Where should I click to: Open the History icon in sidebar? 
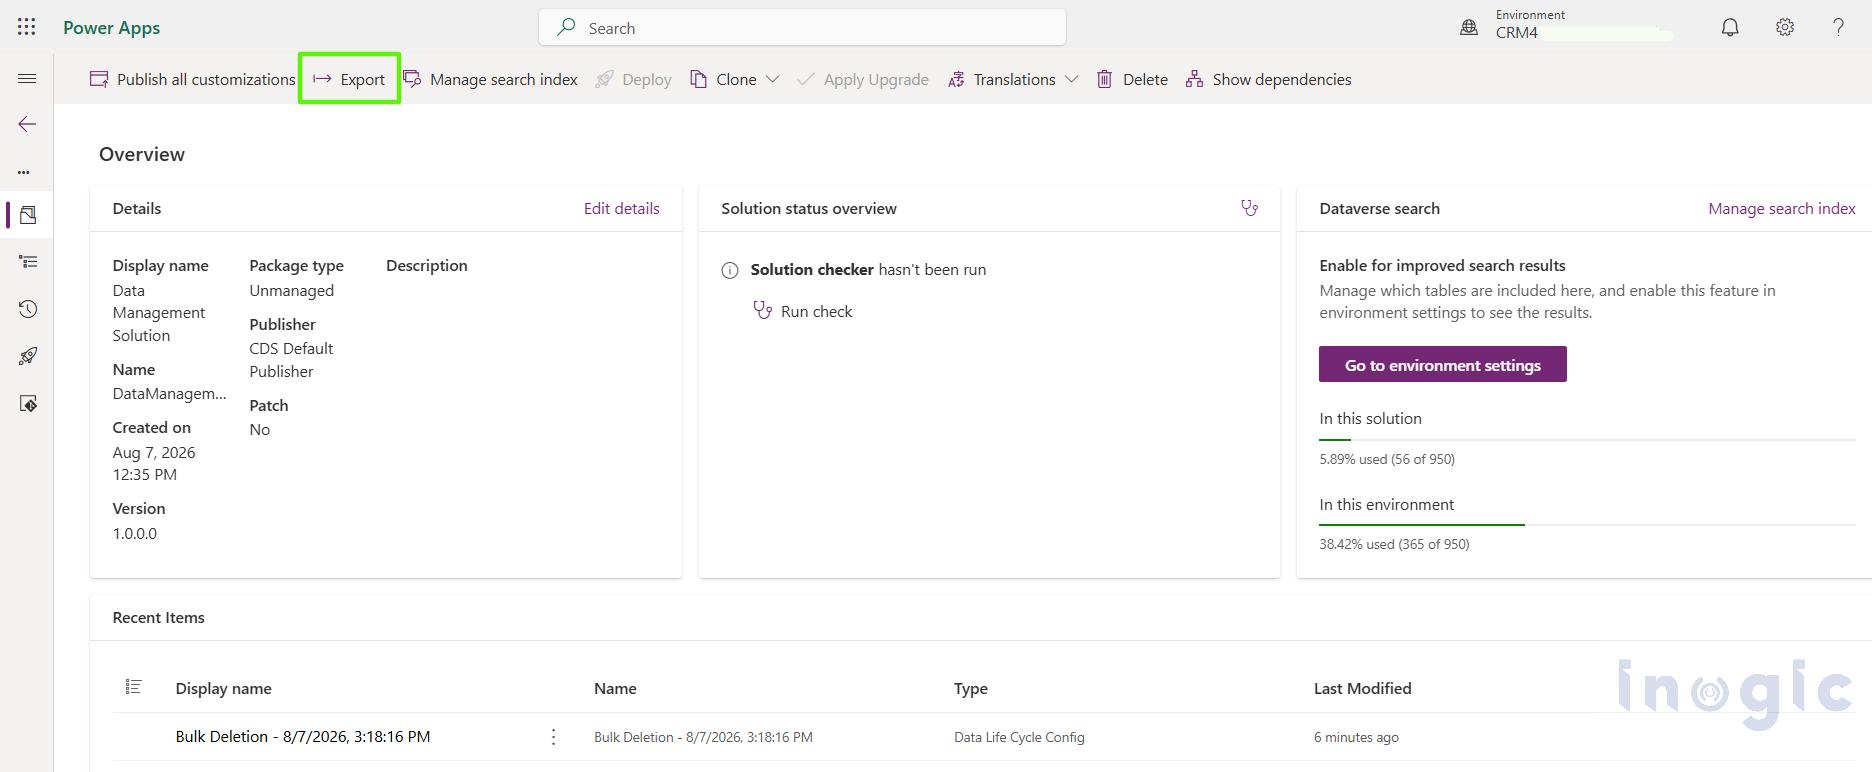28,309
